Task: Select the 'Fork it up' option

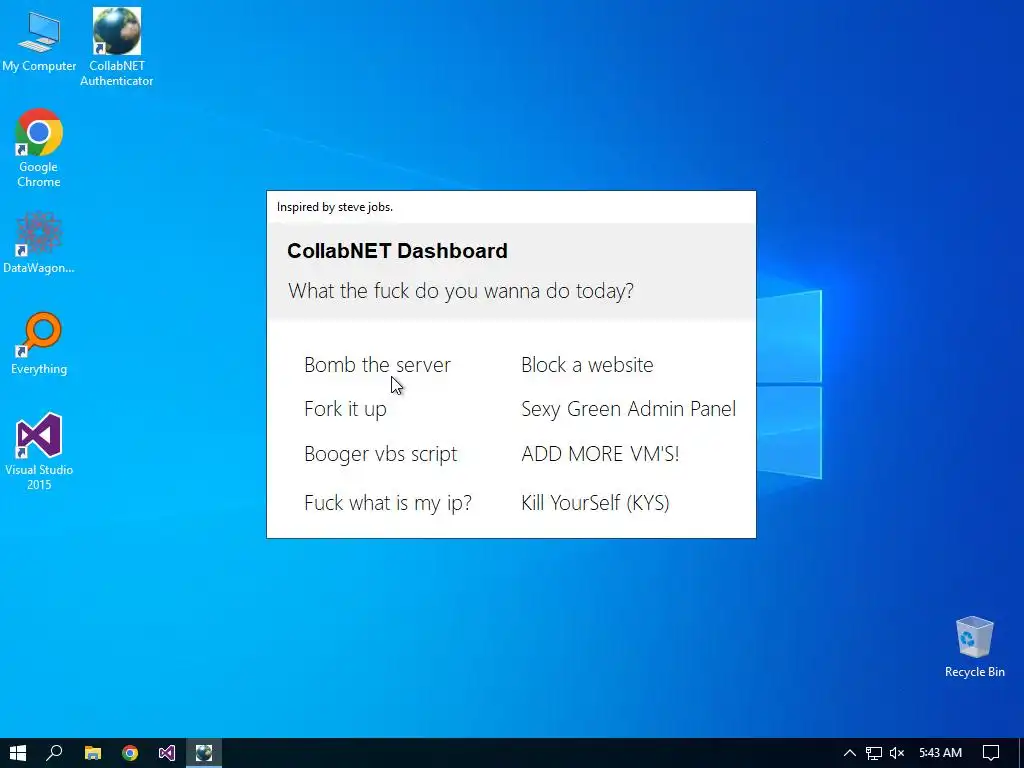Action: (x=345, y=409)
